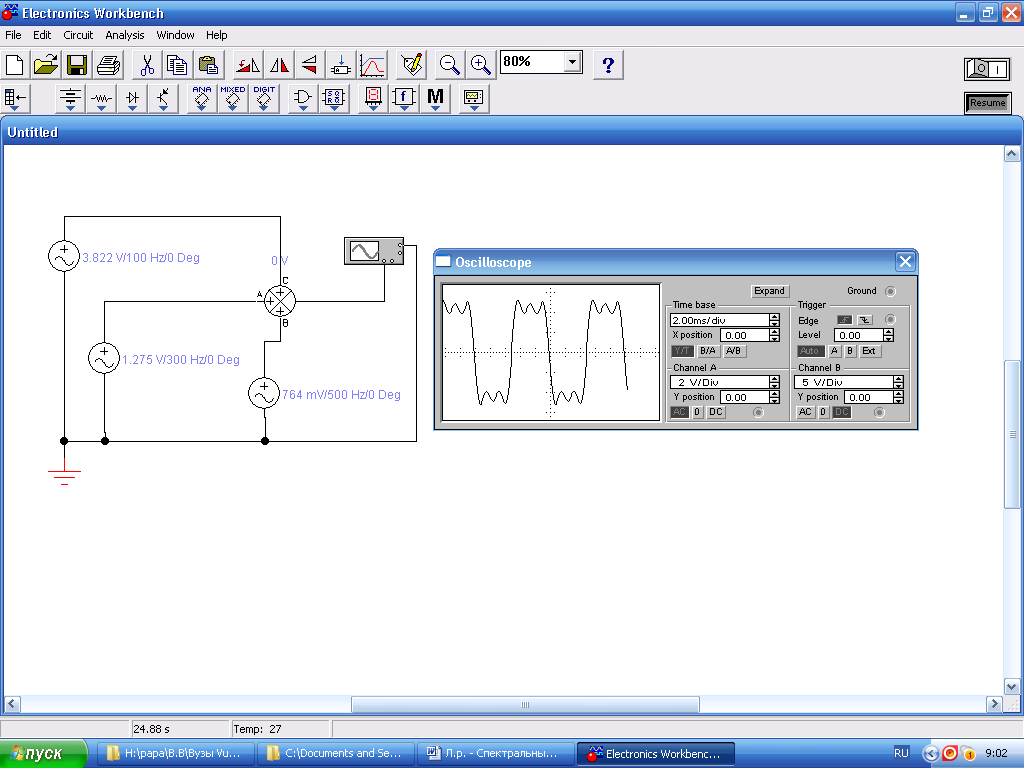1024x768 pixels.
Task: Zoom out with the minus magnifier
Action: (x=449, y=65)
